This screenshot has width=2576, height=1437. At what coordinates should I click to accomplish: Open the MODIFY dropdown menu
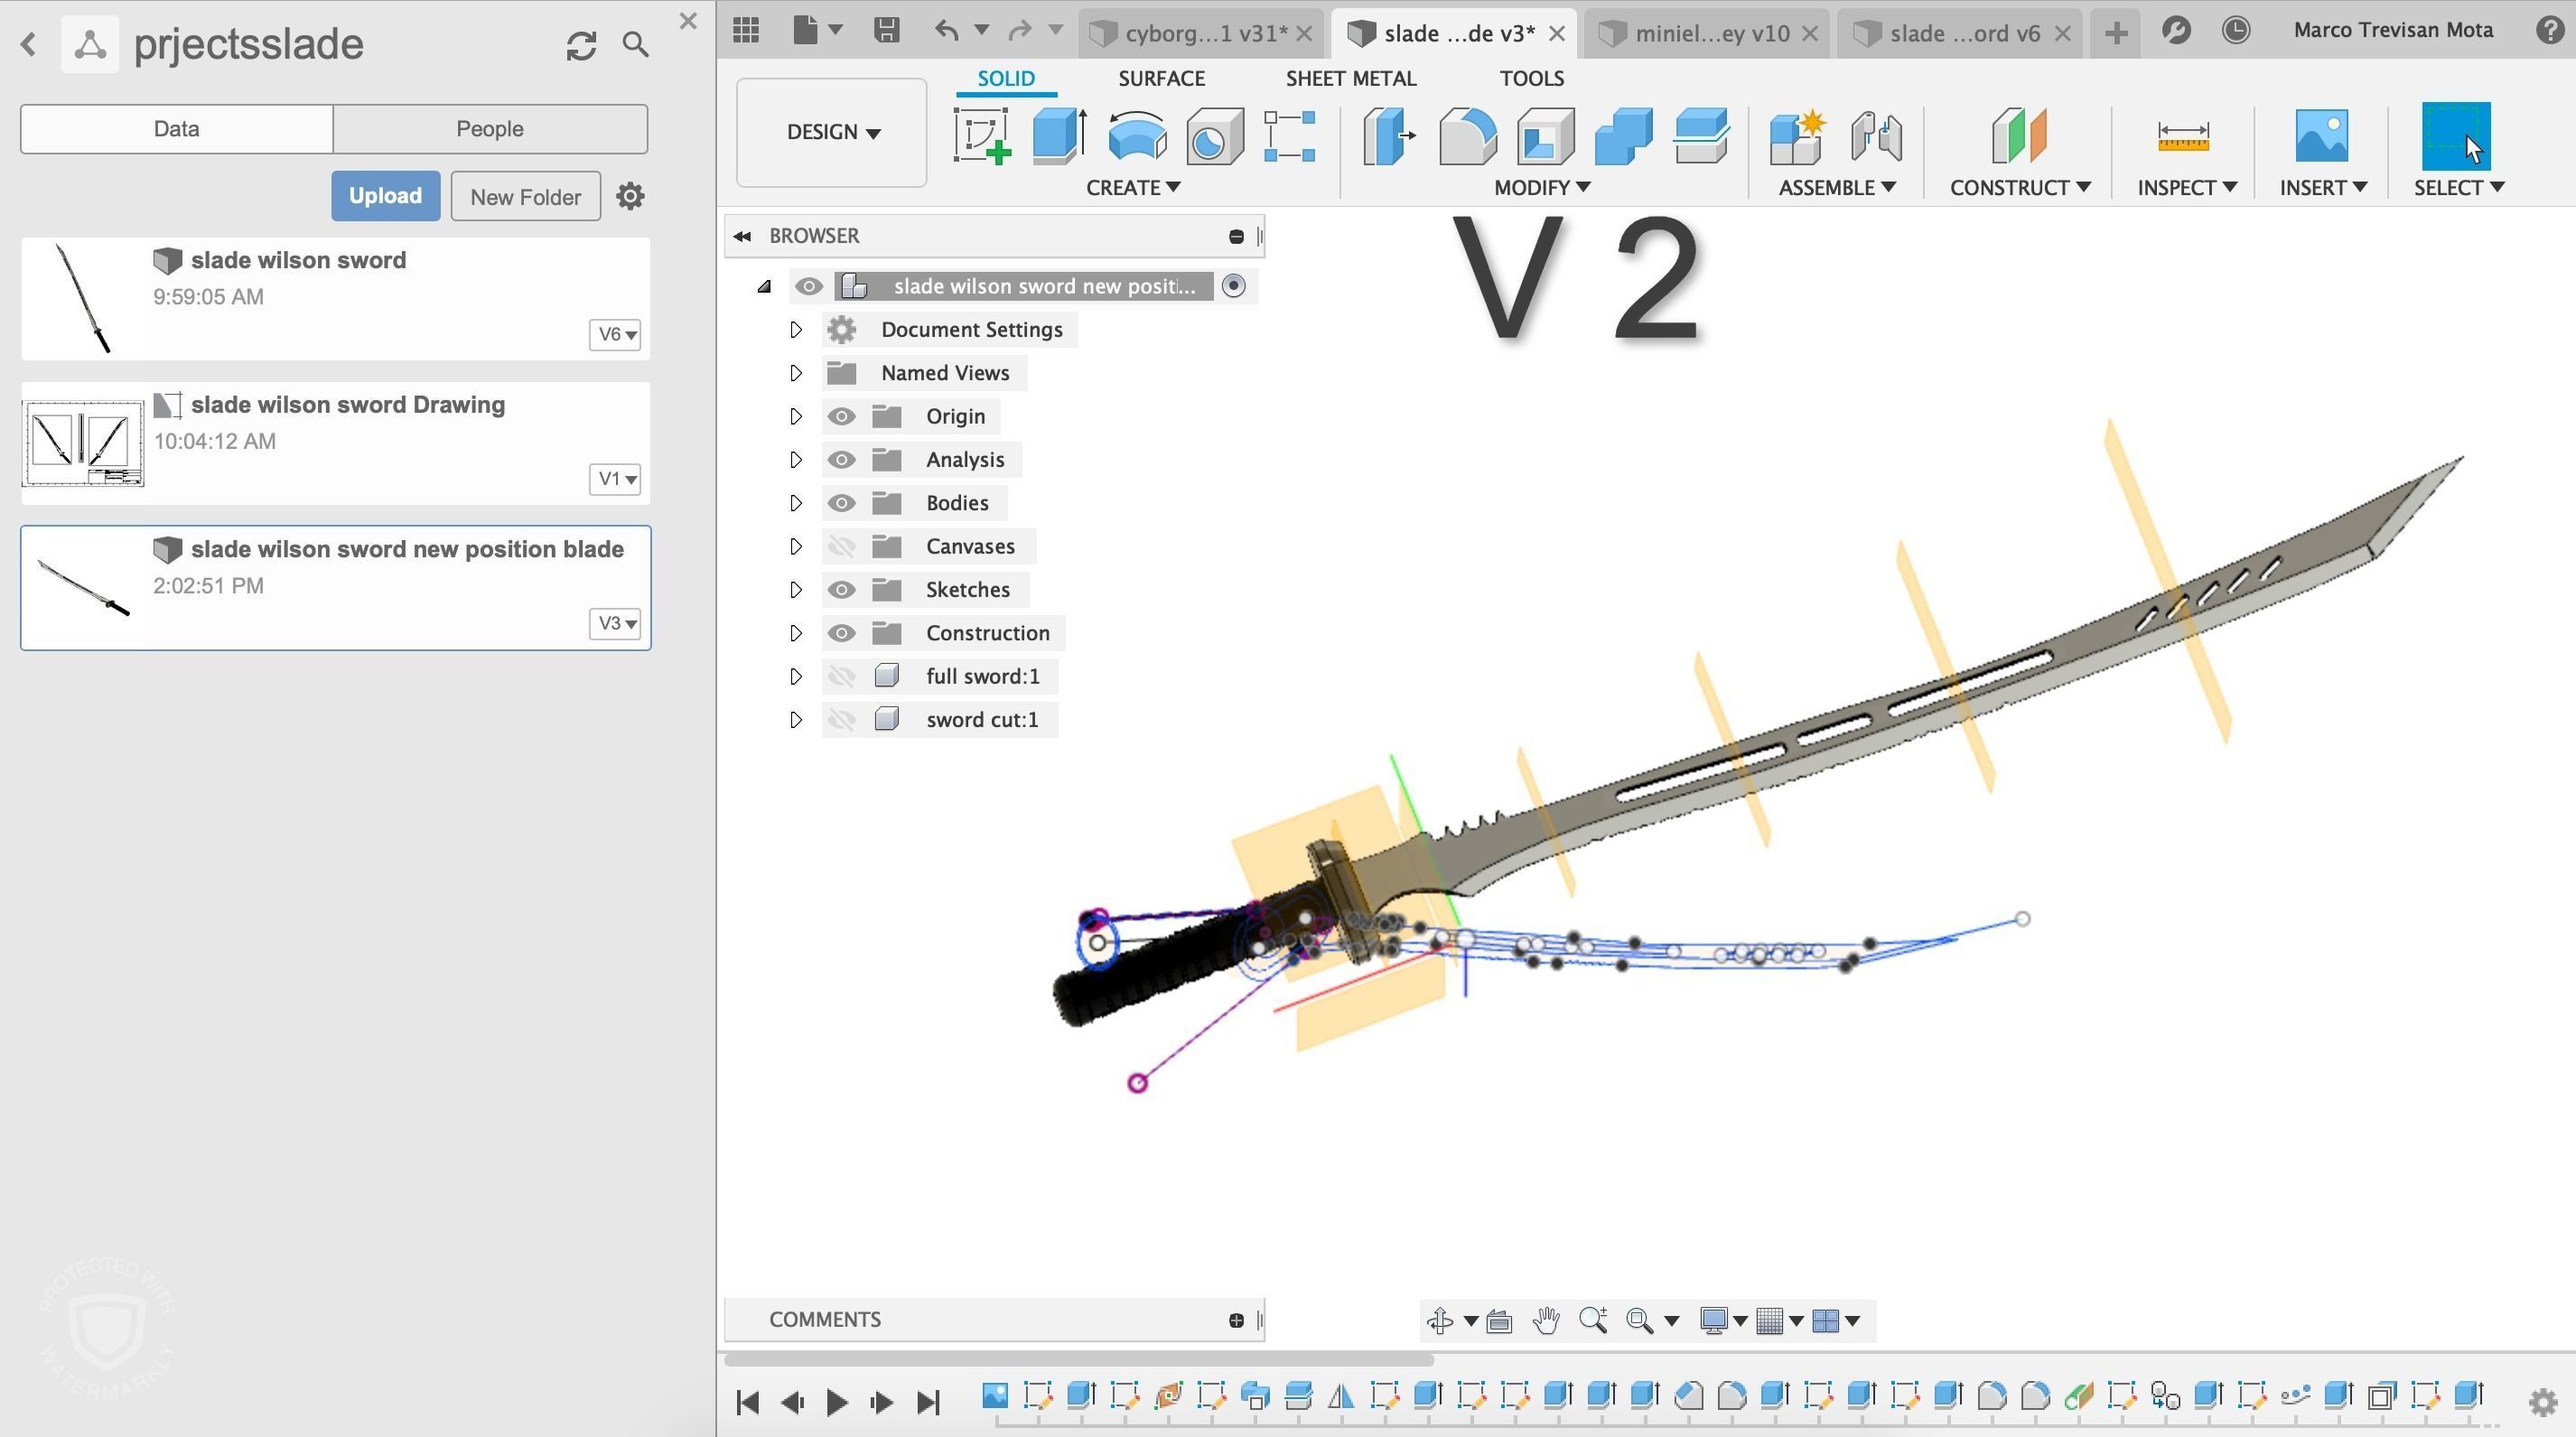(1542, 187)
